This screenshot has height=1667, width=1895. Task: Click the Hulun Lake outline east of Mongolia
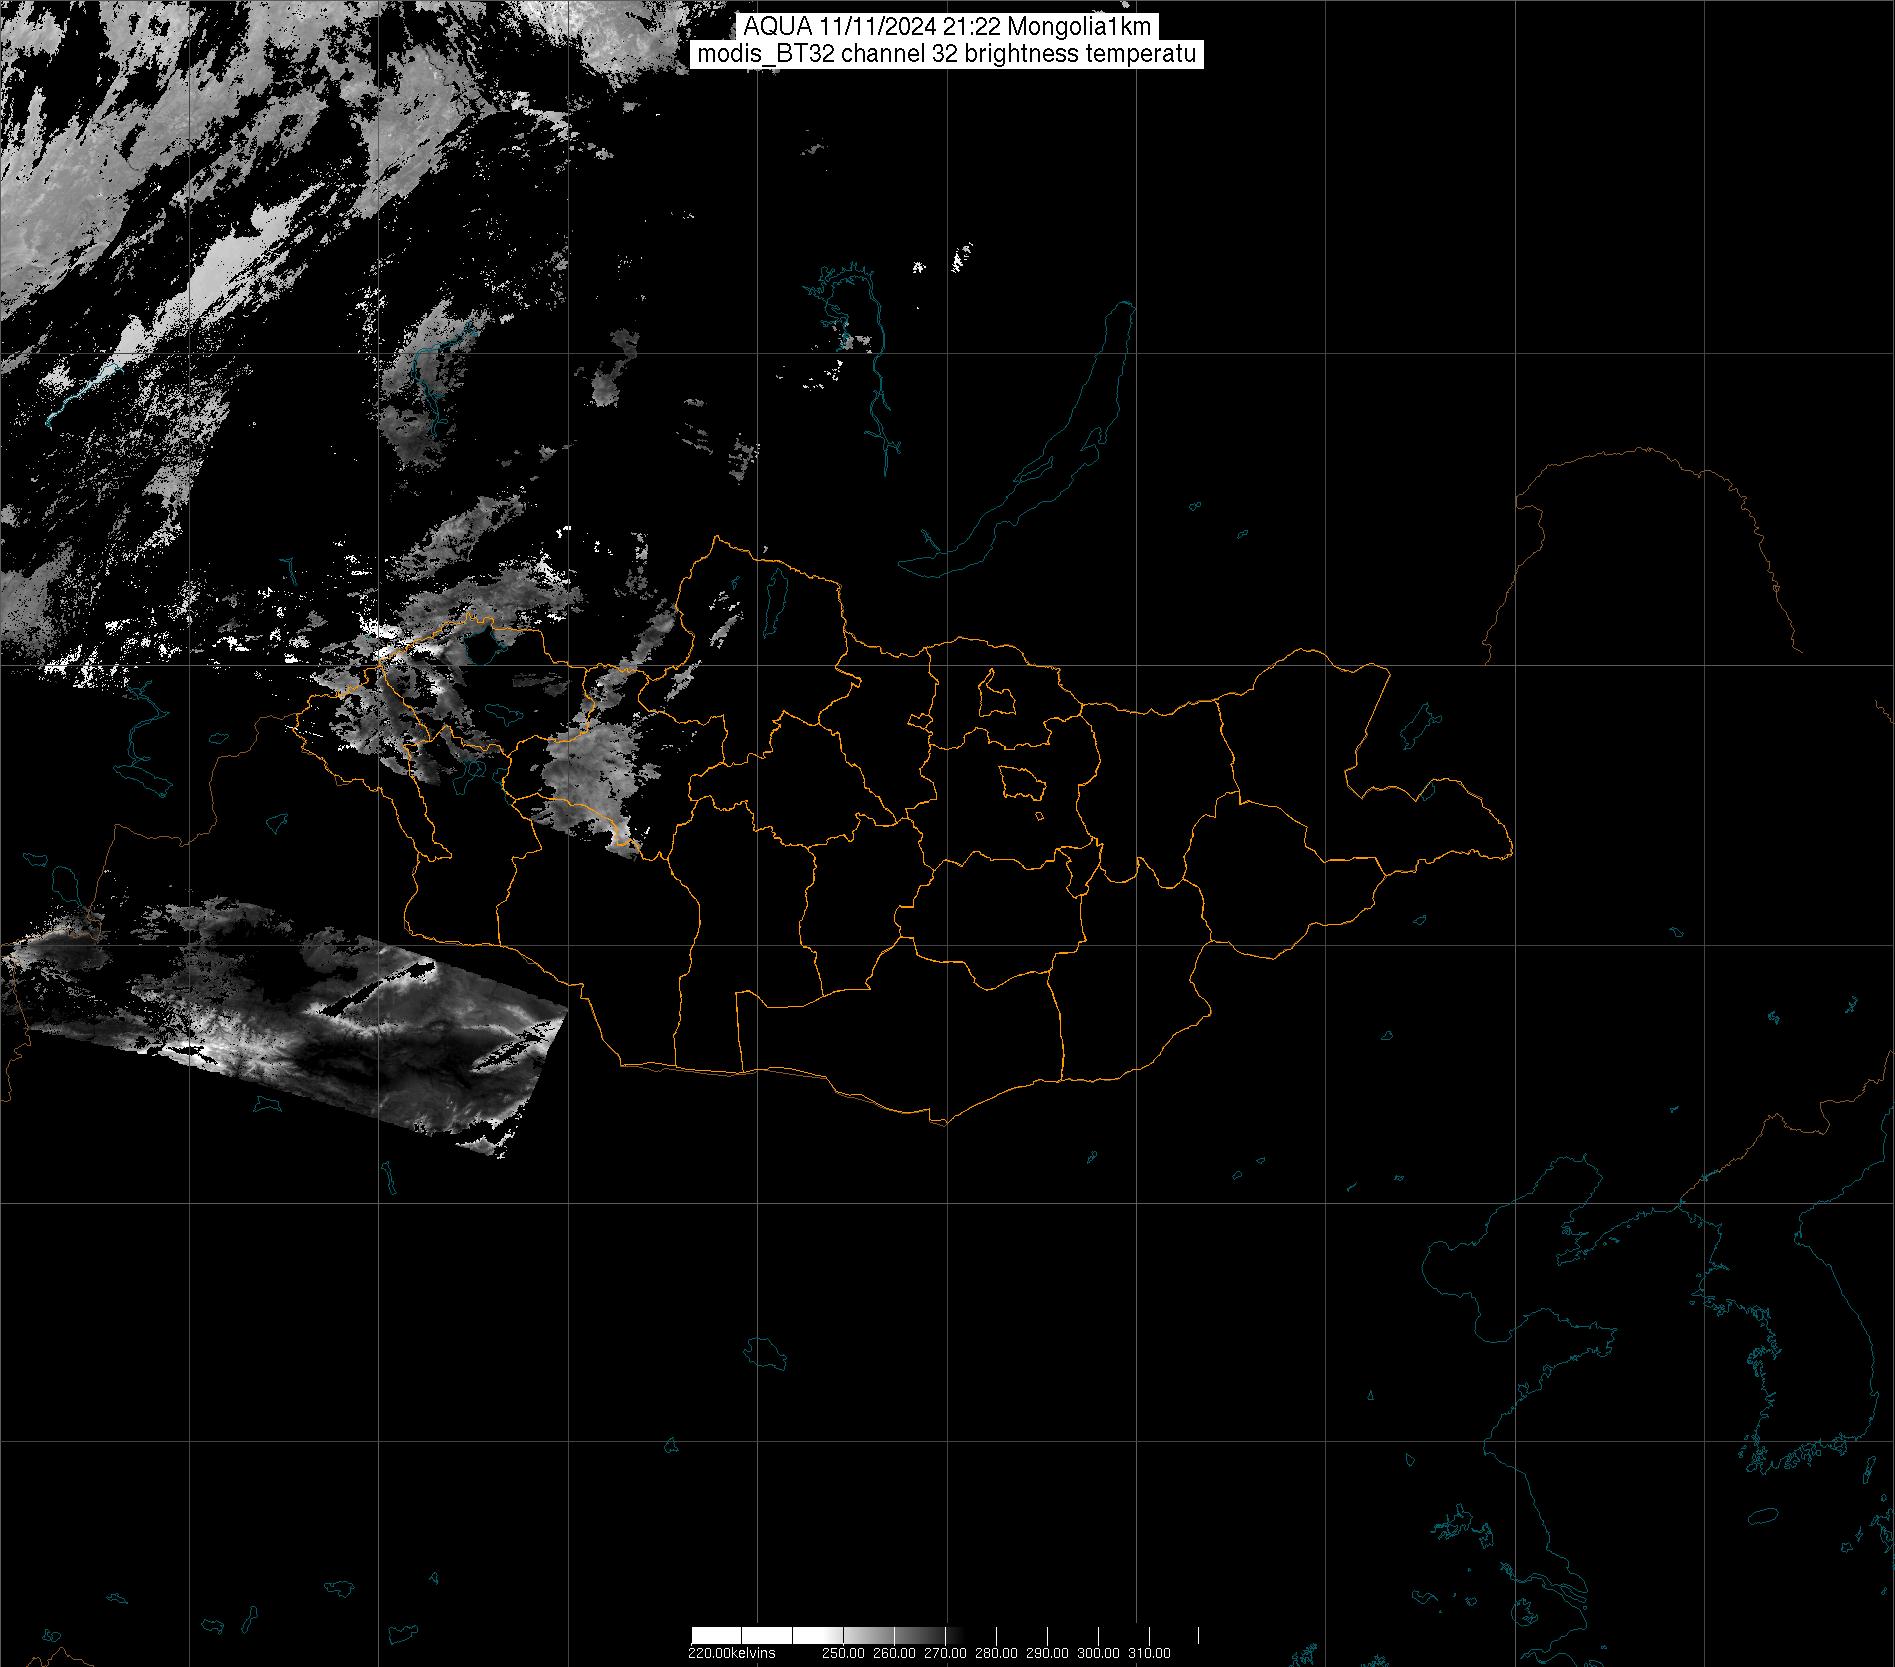pyautogui.click(x=1417, y=725)
